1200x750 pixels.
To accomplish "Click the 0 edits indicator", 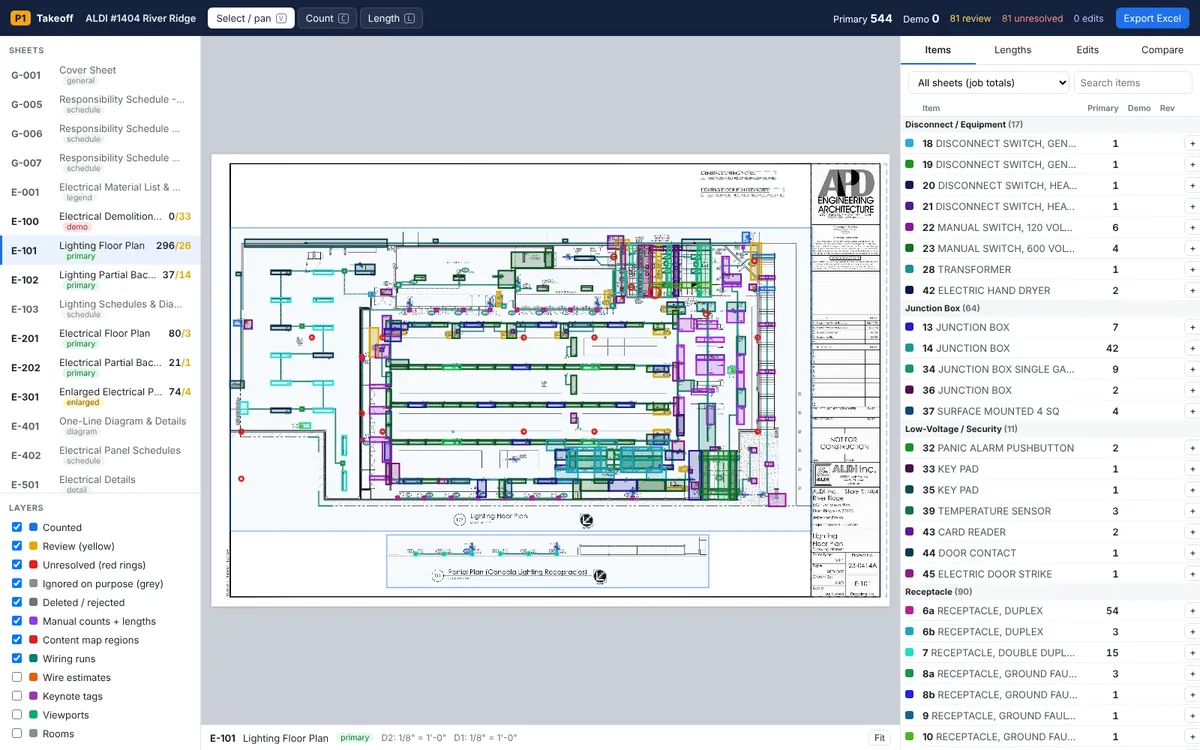I will pyautogui.click(x=1090, y=18).
